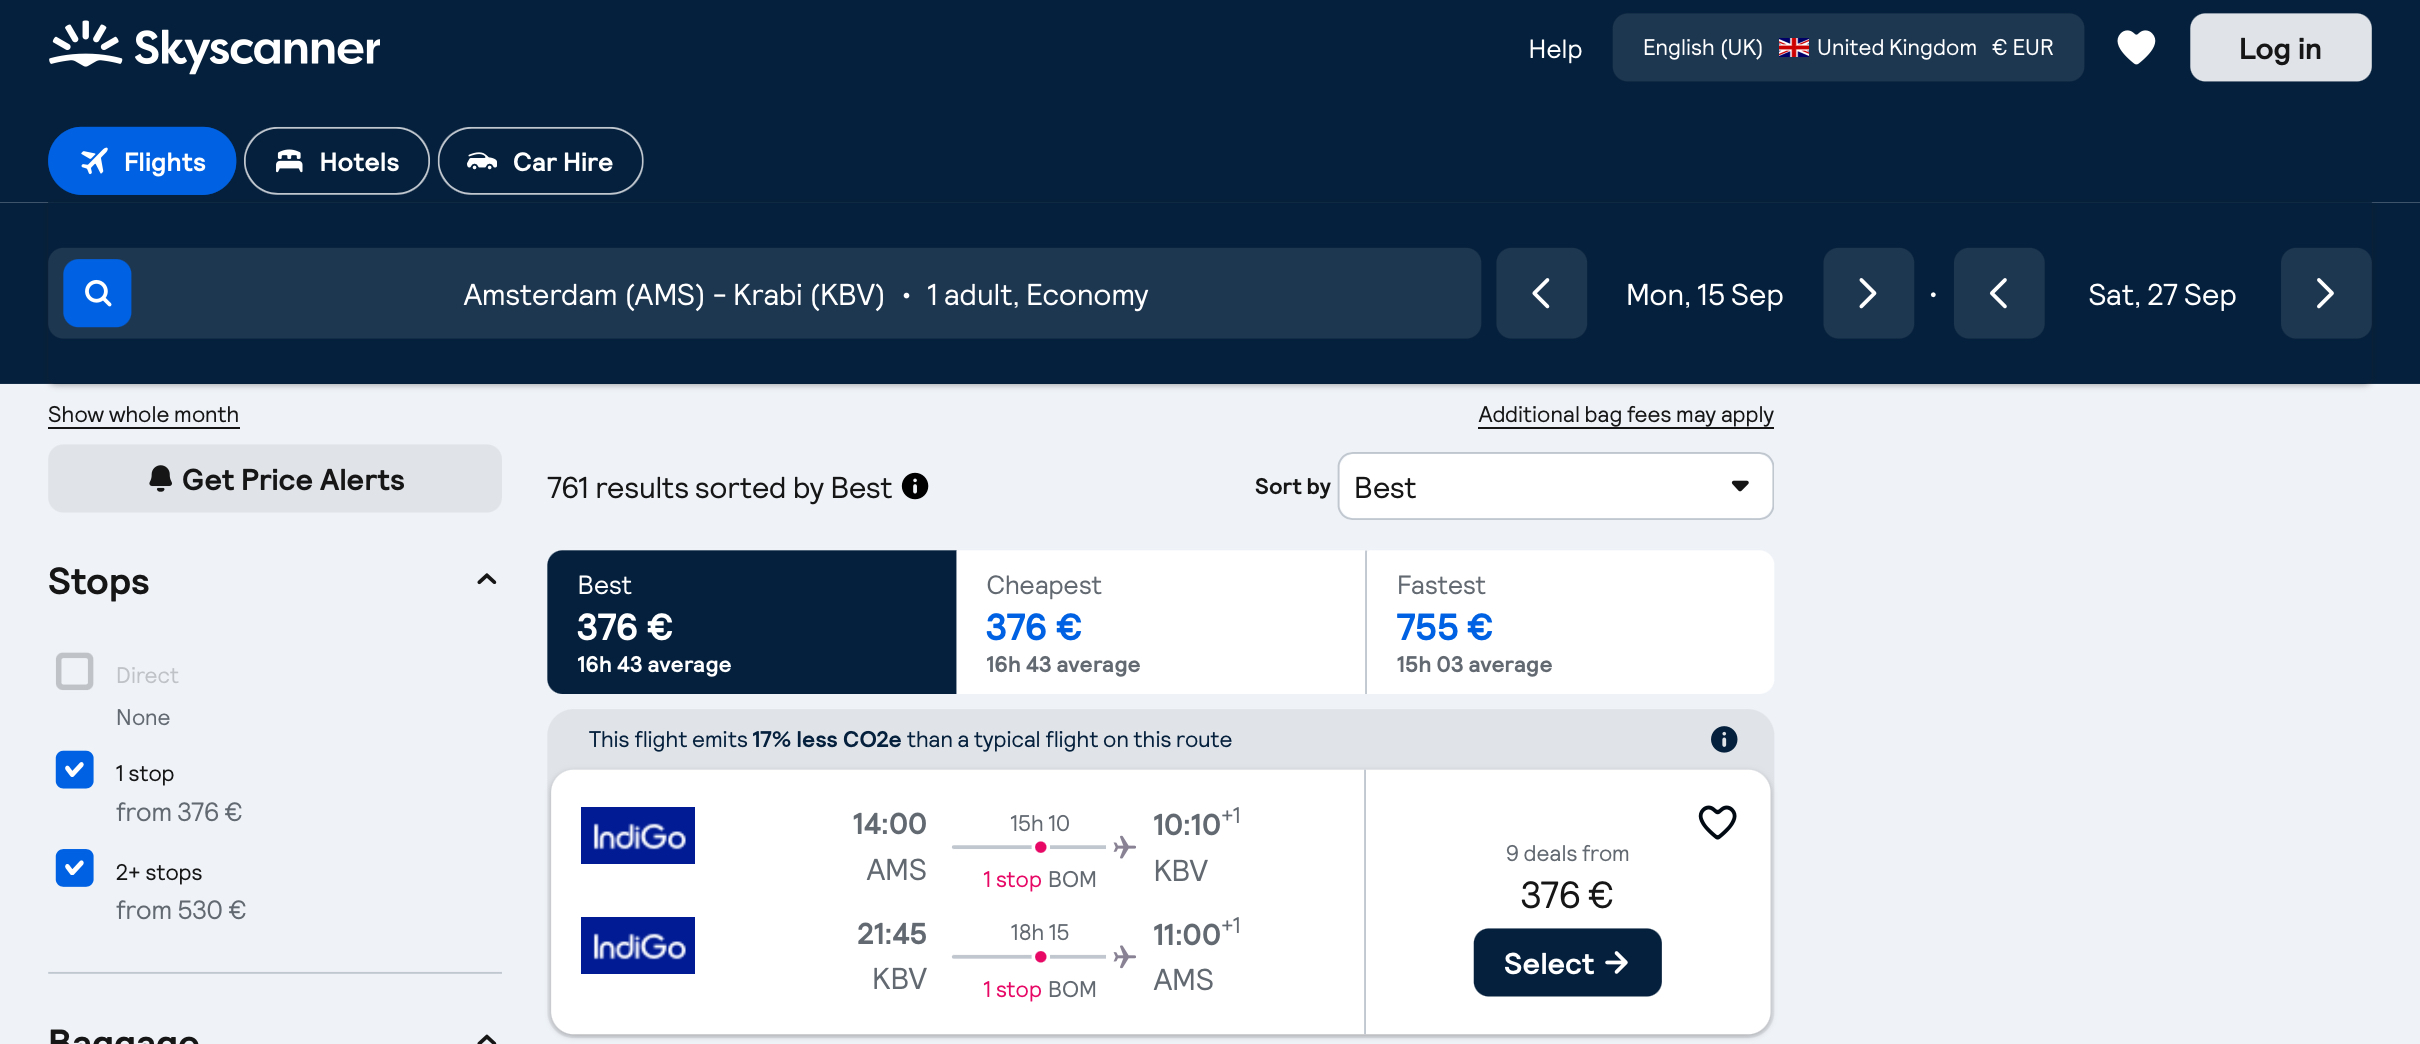Toggle the Direct stops checkbox
This screenshot has width=2420, height=1044.
click(75, 672)
